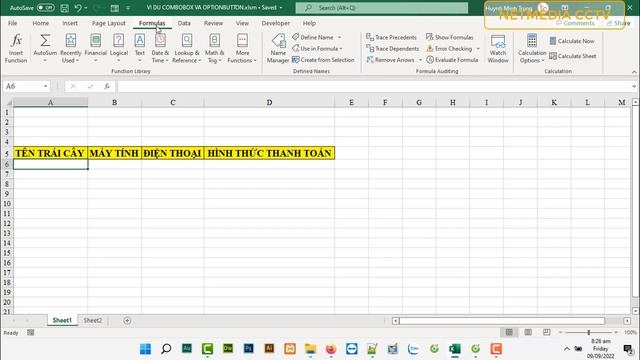Screen dimensions: 640x360
Task: Open the Name Box dropdown arrow
Action: [45, 86]
